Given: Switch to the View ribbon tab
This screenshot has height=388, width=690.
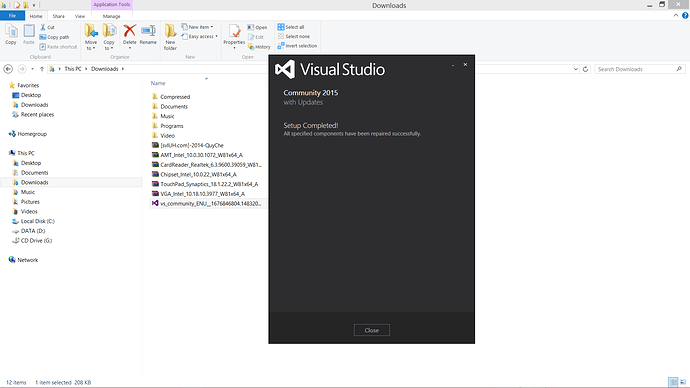Looking at the screenshot, I should coord(80,16).
